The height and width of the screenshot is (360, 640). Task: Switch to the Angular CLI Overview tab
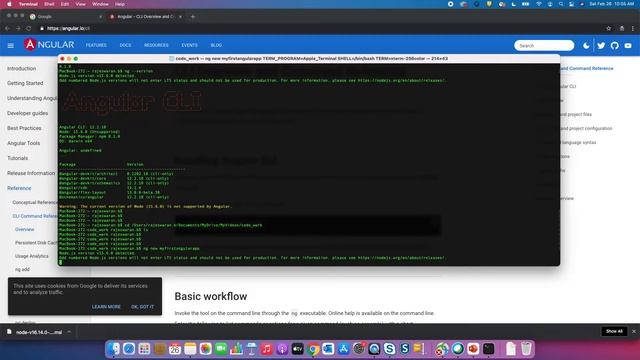coord(145,17)
